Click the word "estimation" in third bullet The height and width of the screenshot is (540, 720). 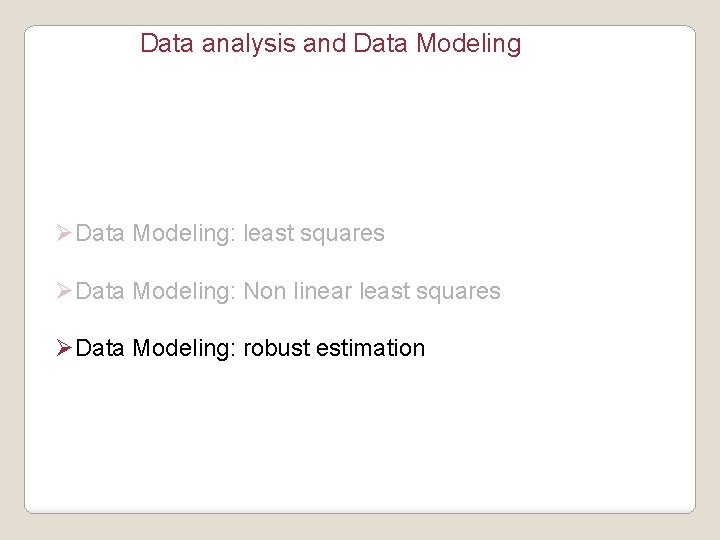tap(370, 348)
